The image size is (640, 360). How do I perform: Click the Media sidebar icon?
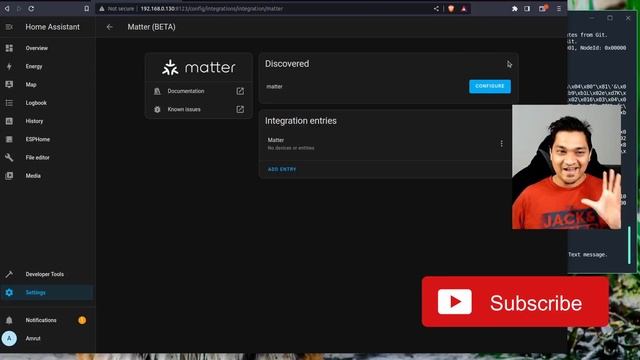(9, 176)
